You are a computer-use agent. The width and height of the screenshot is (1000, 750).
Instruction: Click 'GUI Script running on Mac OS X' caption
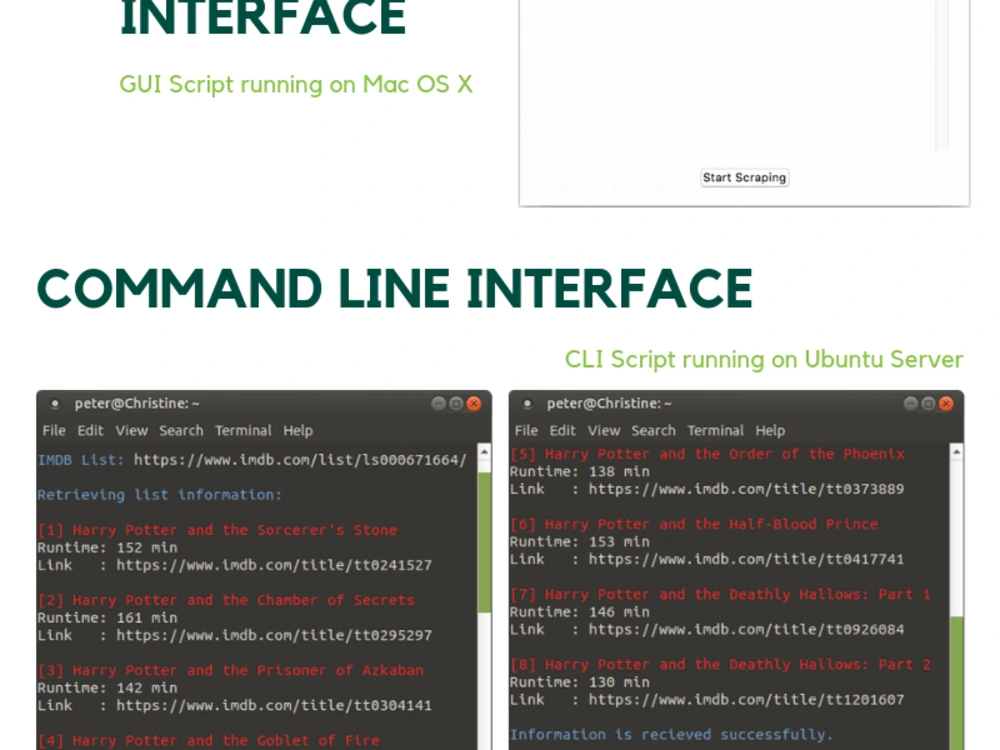click(x=296, y=85)
